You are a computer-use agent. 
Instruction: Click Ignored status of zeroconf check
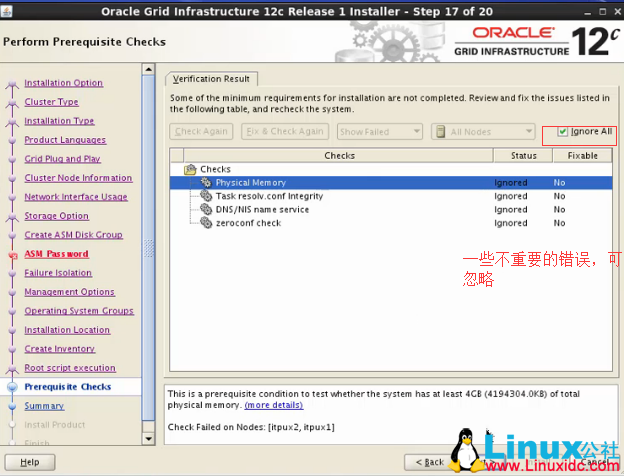tap(511, 223)
